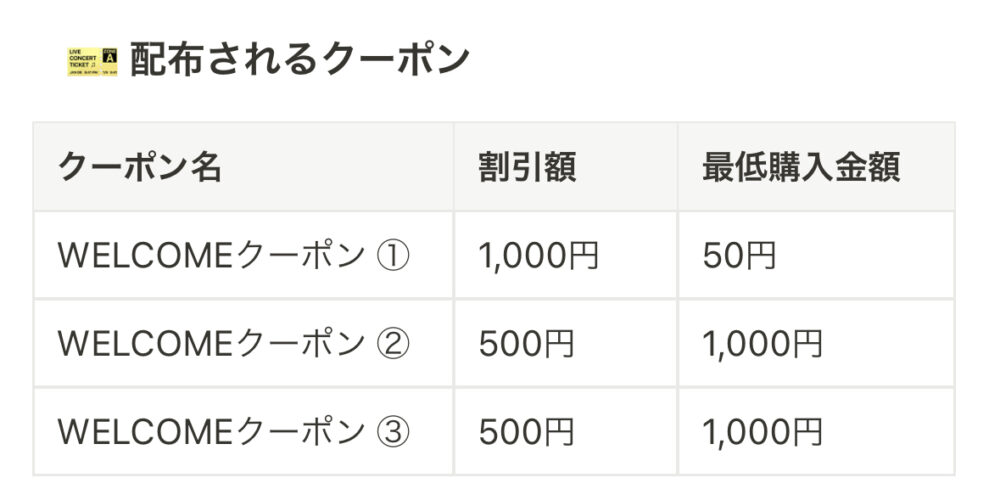Click the 割引額 column header
Screen dimensions: 1000x489
pos(527,168)
